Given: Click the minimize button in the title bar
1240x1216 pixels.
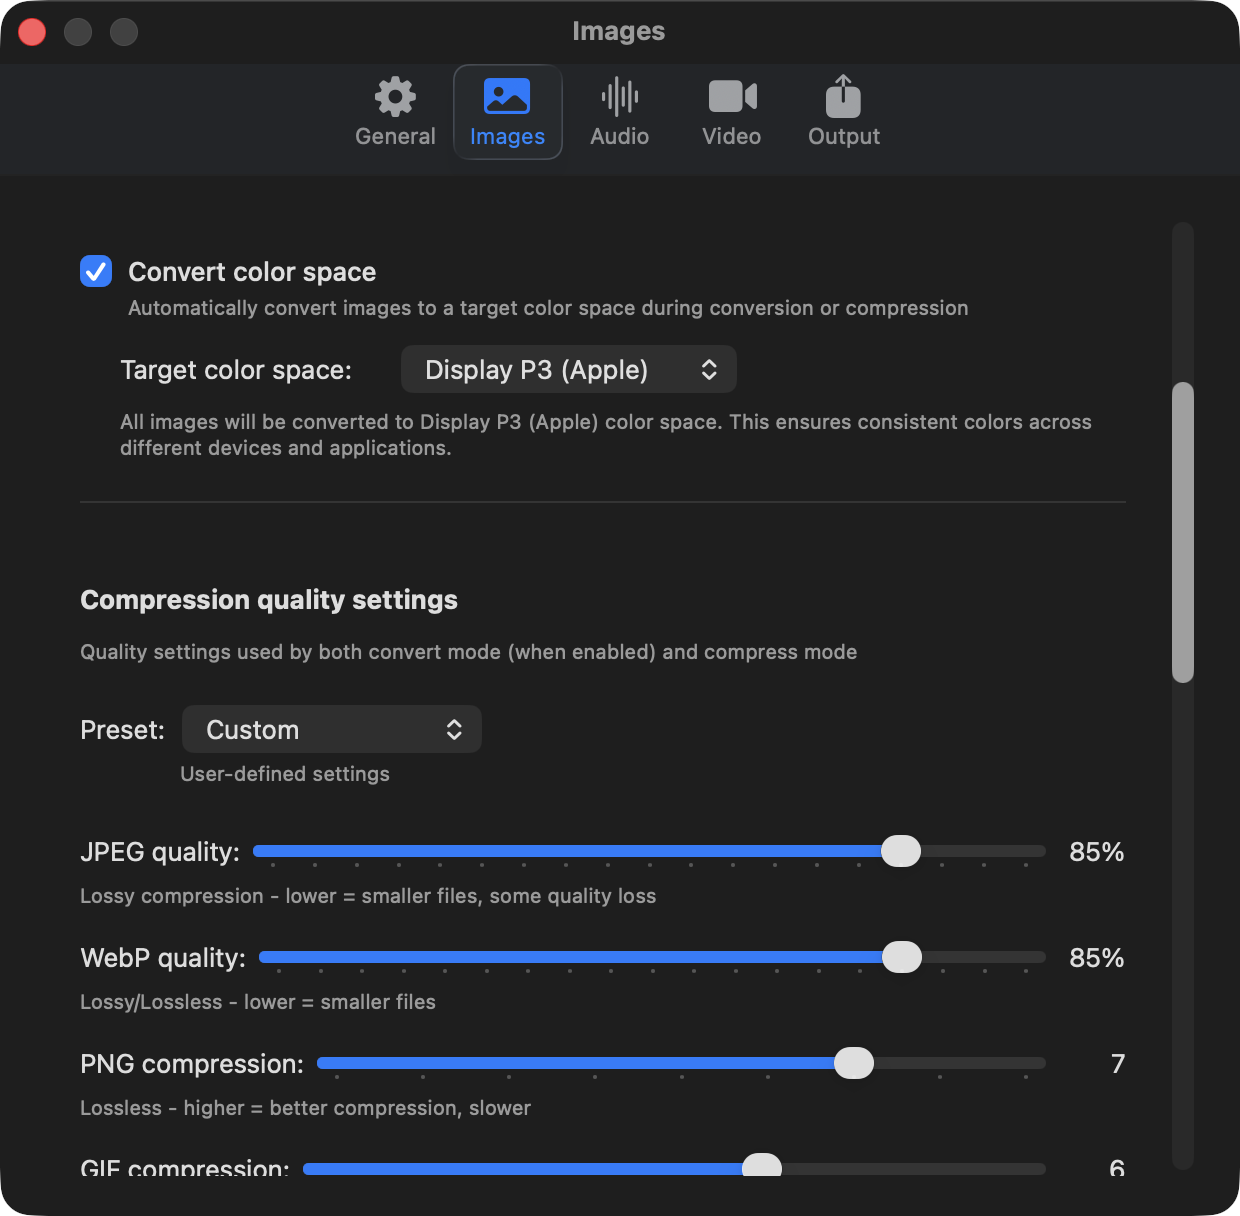Looking at the screenshot, I should click(x=78, y=32).
